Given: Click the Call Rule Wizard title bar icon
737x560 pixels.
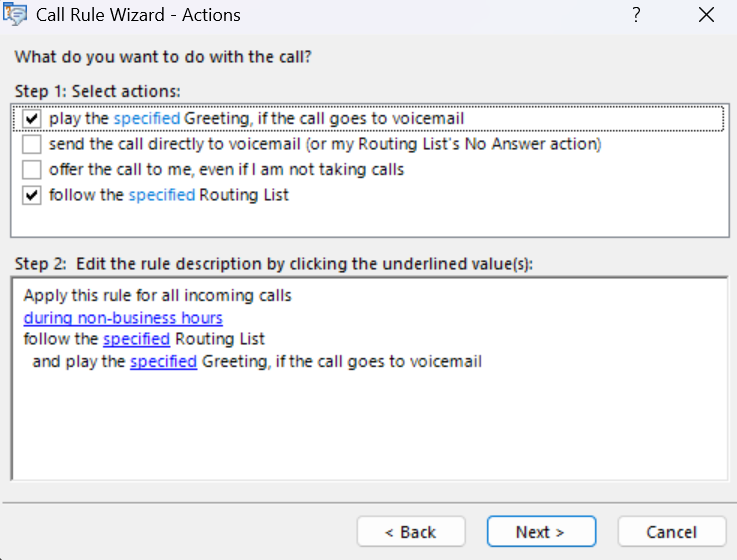Looking at the screenshot, I should coord(15,15).
